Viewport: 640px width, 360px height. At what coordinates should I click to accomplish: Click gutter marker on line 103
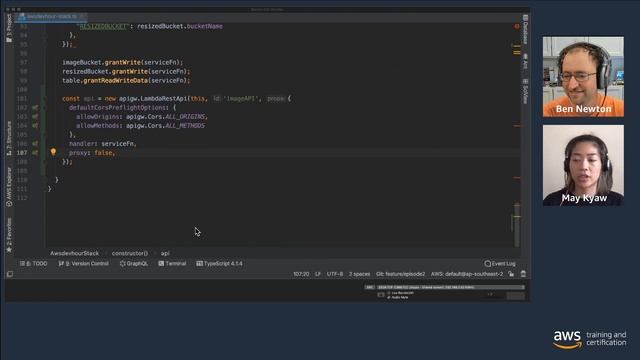click(x=35, y=117)
